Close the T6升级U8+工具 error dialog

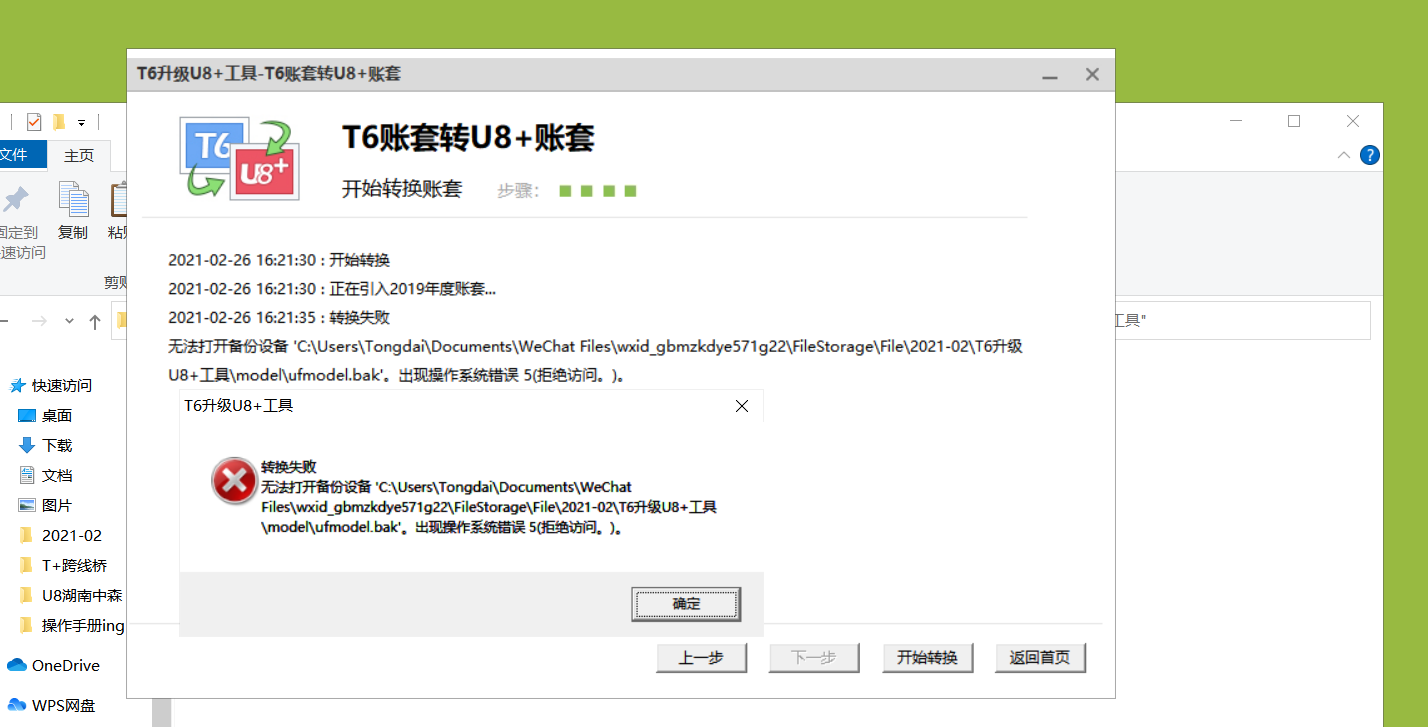742,406
